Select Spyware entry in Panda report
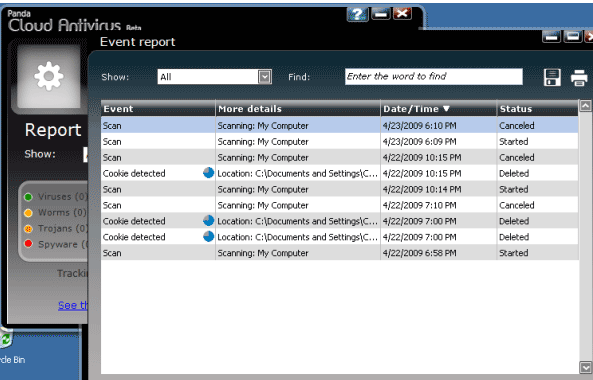 click(56, 244)
